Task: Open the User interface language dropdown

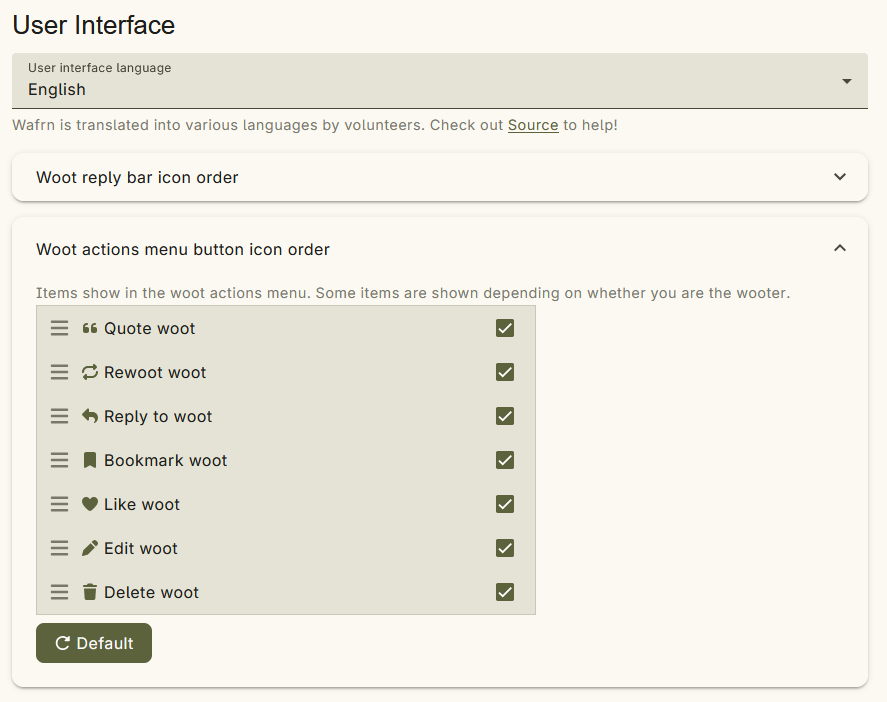Action: tap(846, 81)
